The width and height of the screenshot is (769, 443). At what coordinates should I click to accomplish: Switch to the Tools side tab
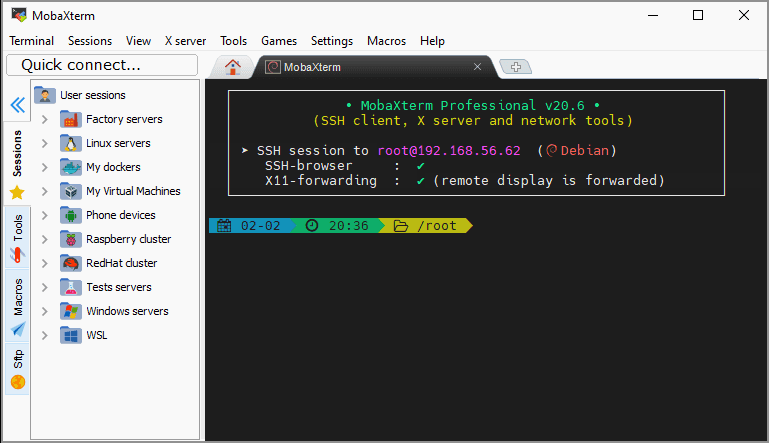pos(17,235)
